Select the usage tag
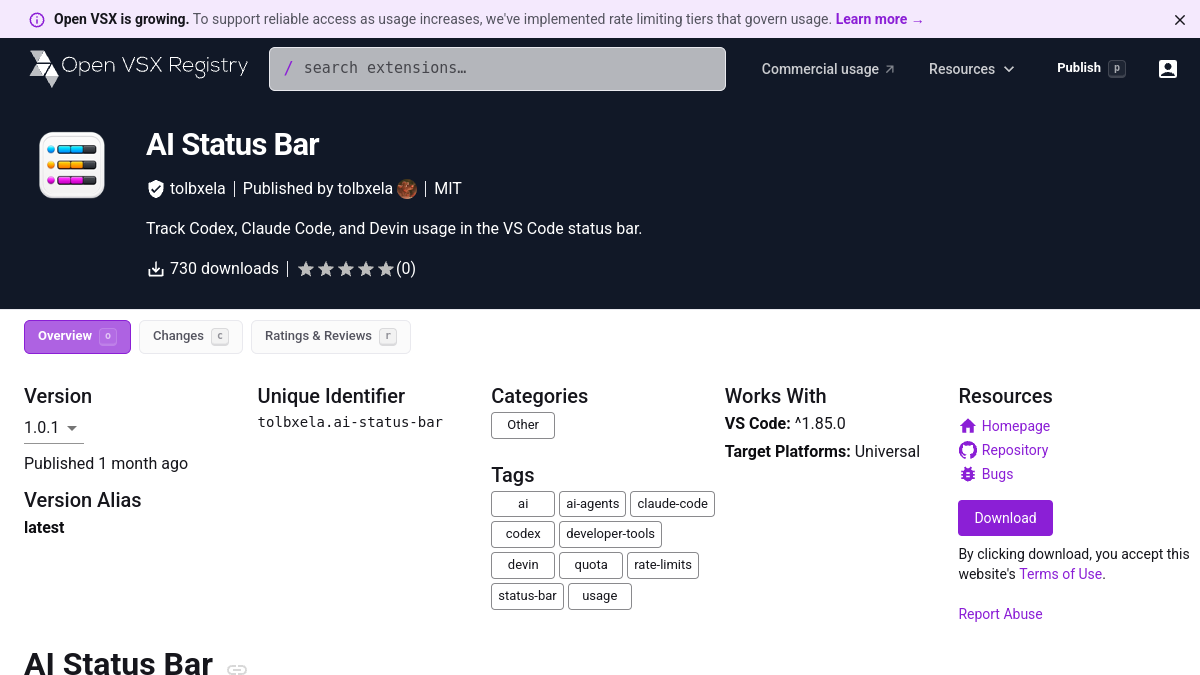The image size is (1200, 675). [600, 596]
